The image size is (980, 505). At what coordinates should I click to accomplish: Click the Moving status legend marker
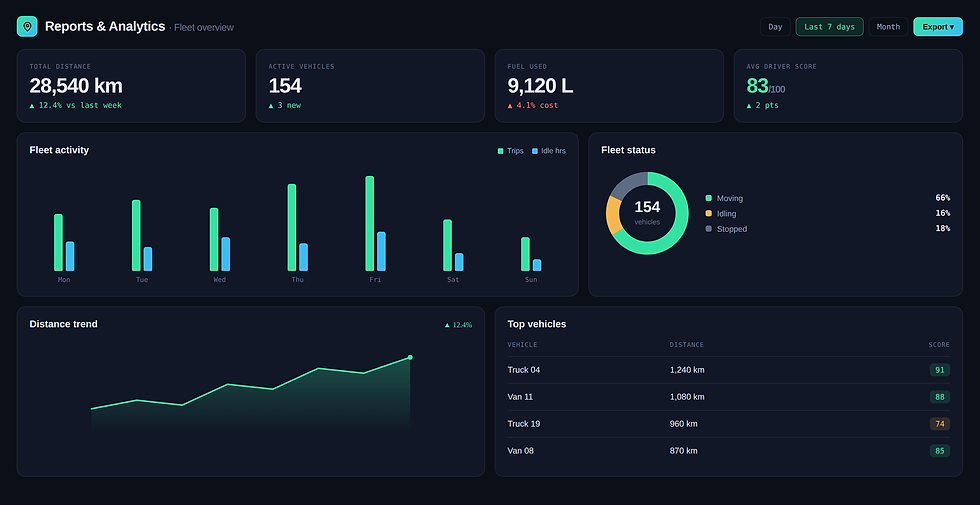[709, 198]
